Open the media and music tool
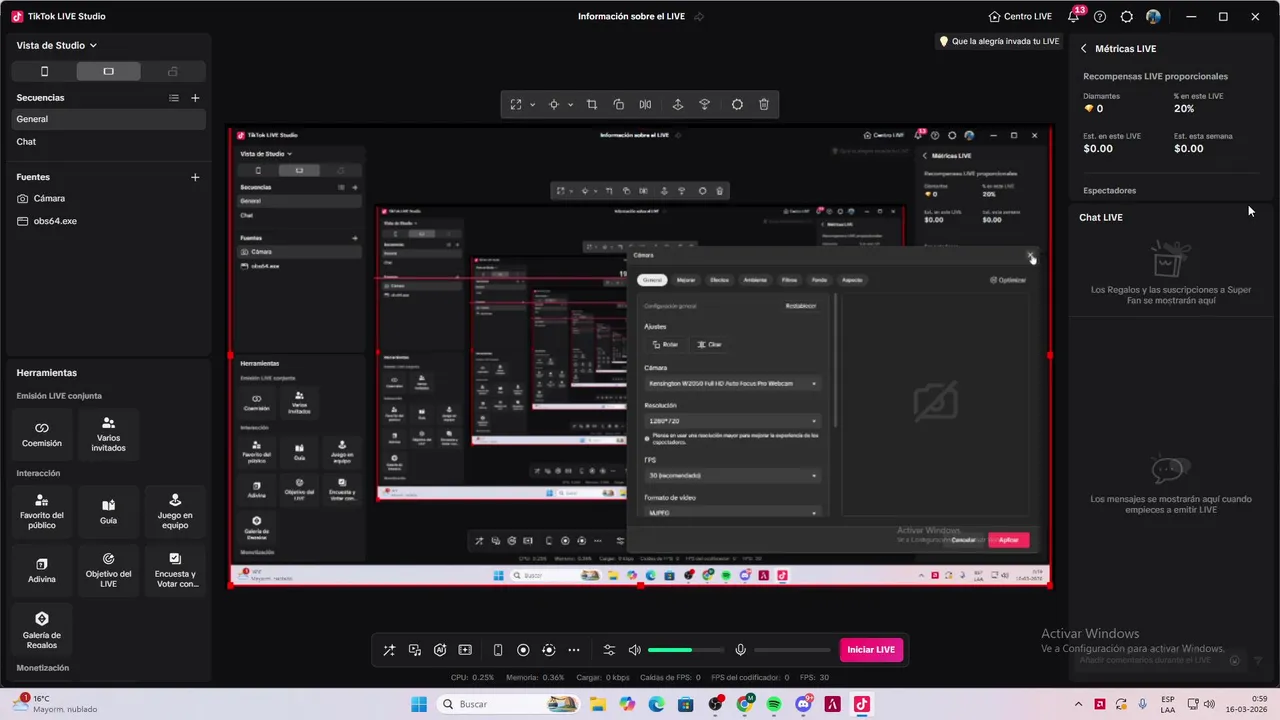The image size is (1280, 720). coord(415,650)
